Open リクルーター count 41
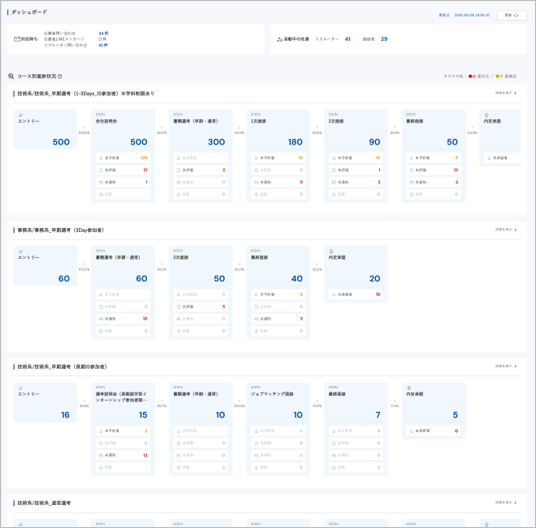 [348, 39]
